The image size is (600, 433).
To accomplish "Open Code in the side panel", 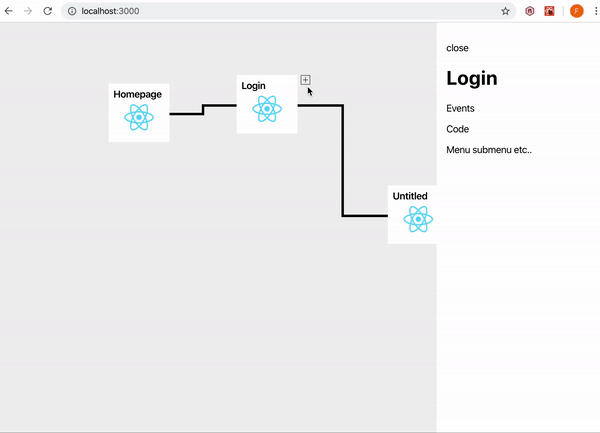I will [x=458, y=129].
